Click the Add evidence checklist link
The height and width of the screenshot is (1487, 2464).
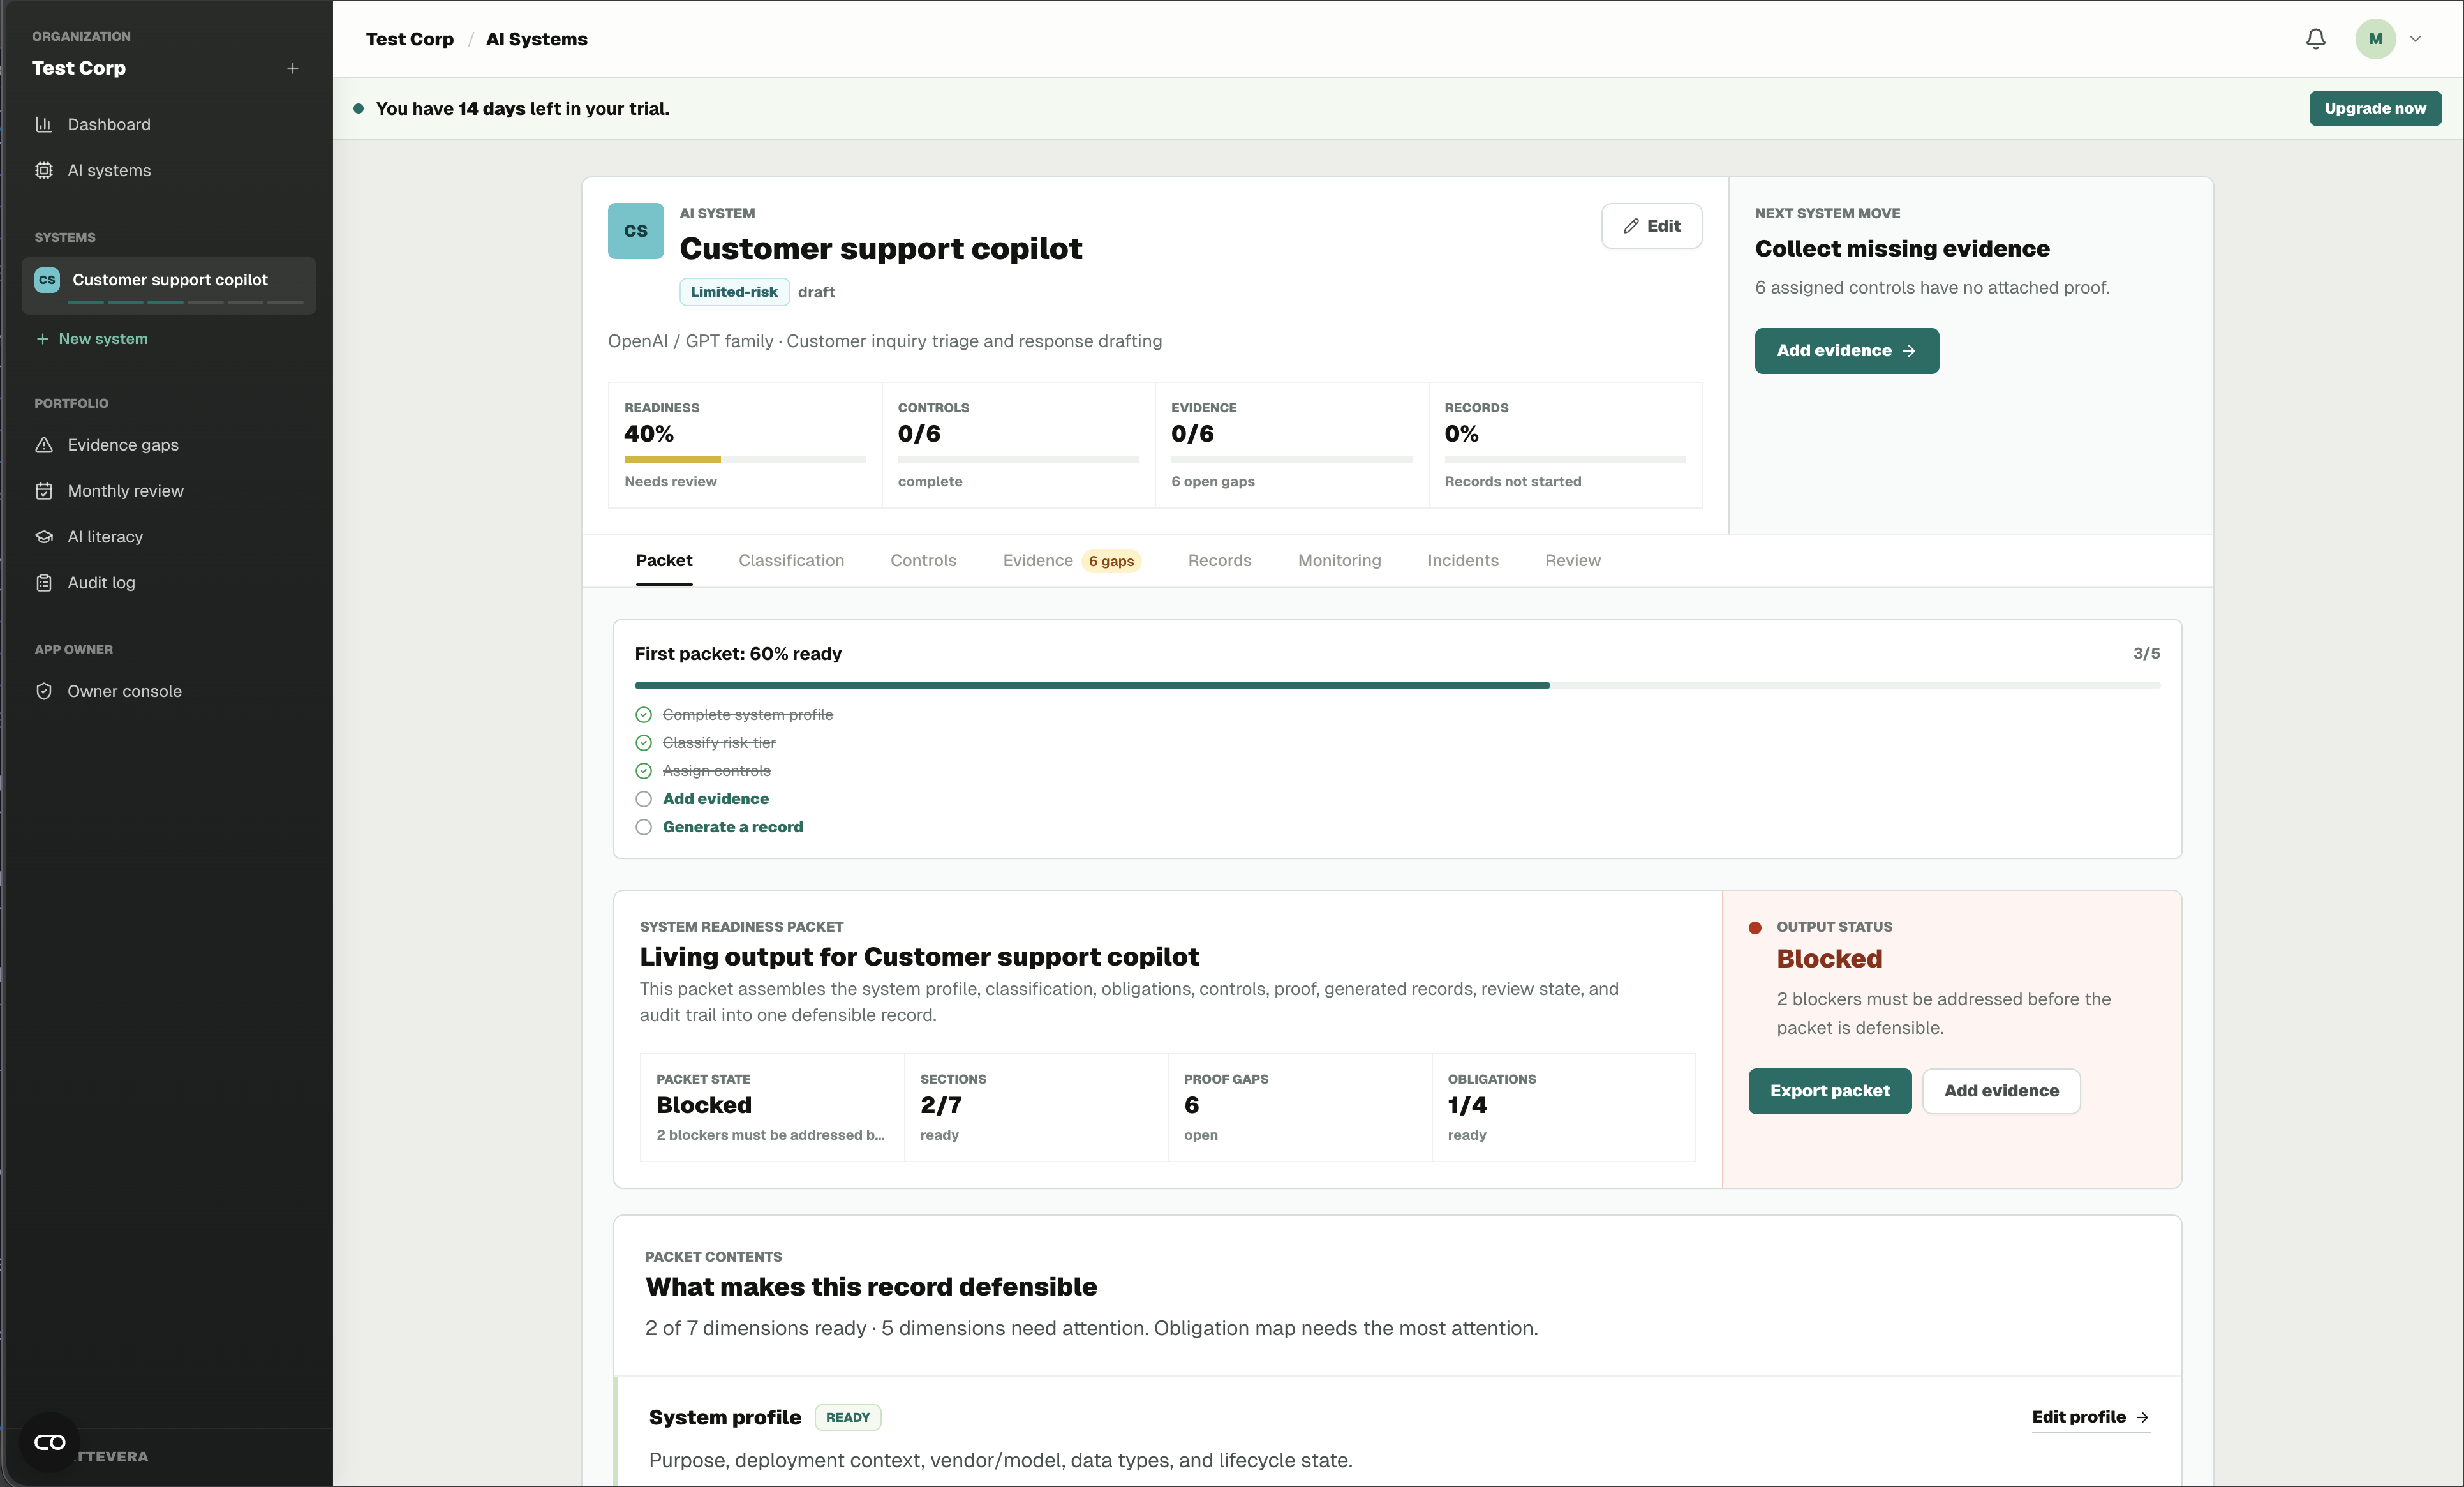click(x=716, y=799)
